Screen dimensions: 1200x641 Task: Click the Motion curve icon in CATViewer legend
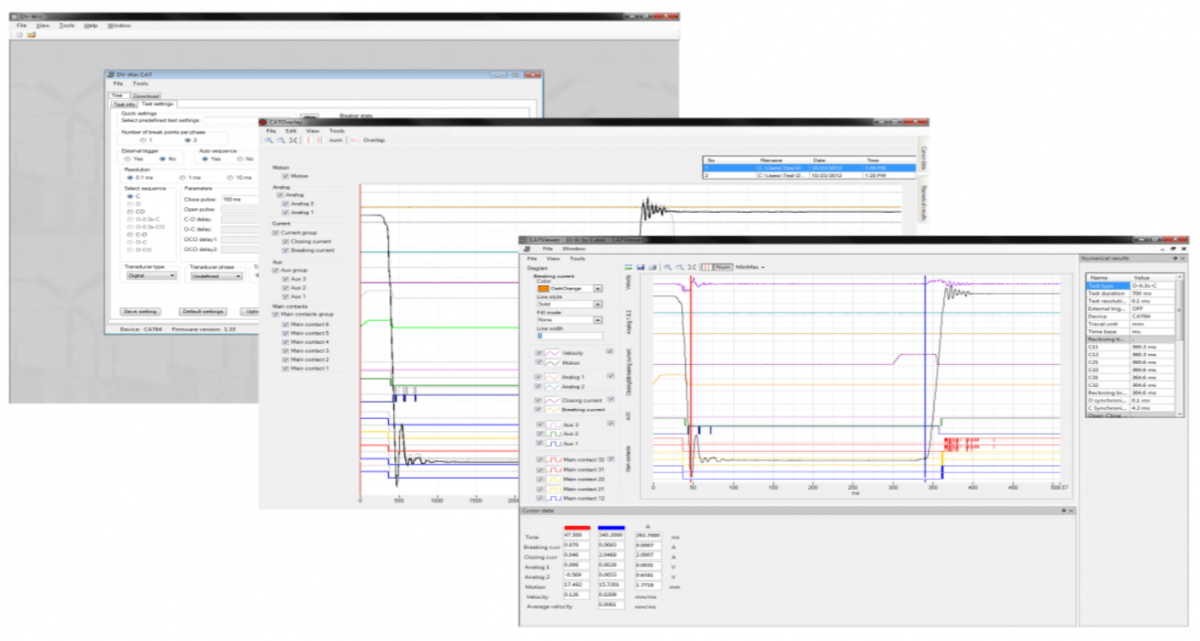pyautogui.click(x=553, y=362)
